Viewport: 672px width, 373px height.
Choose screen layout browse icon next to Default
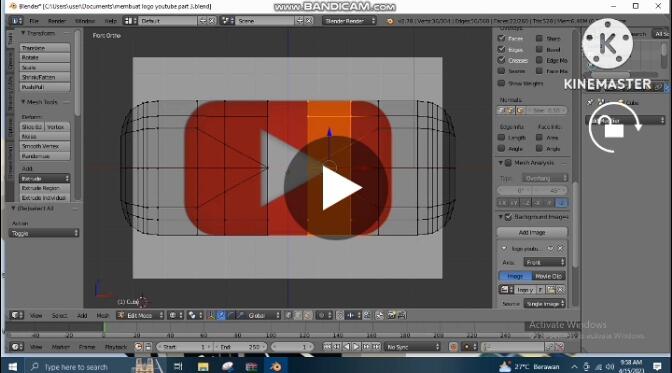pyautogui.click(x=130, y=21)
